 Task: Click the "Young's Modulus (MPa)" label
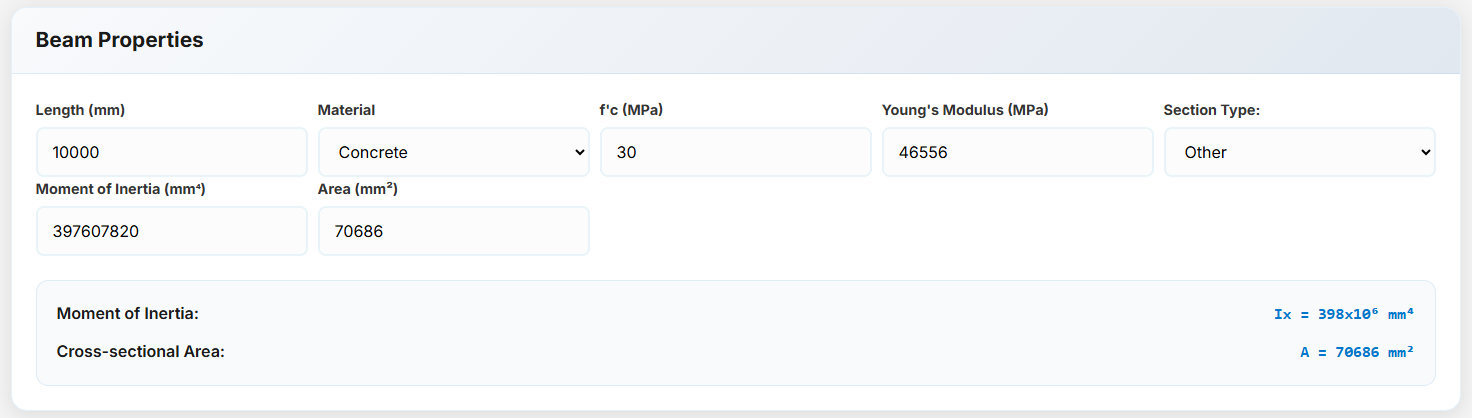pos(964,110)
